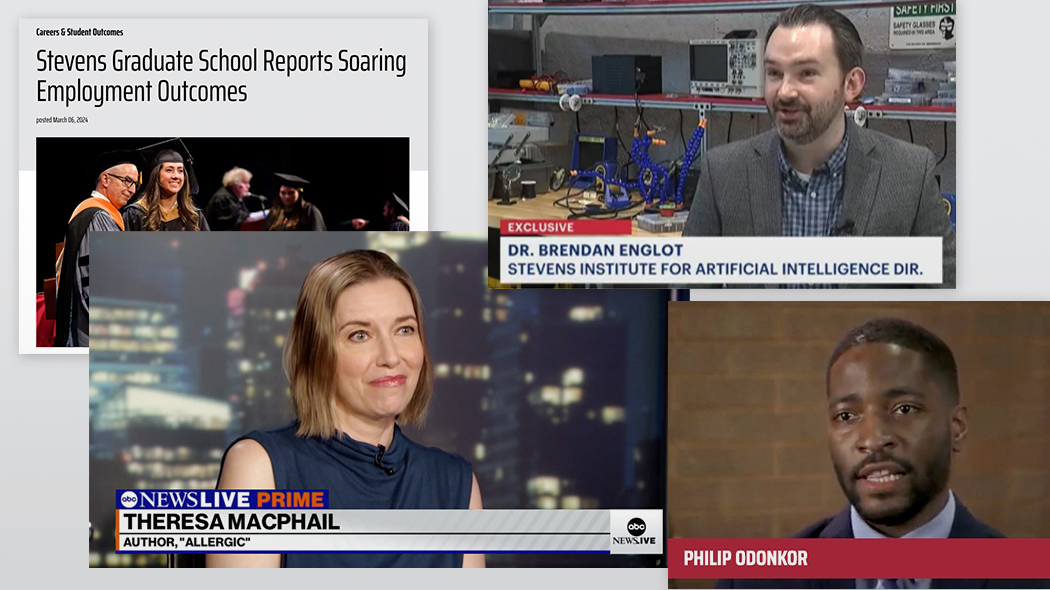The width and height of the screenshot is (1050, 590).
Task: Click the Safety First sign in lab
Action: 922,23
